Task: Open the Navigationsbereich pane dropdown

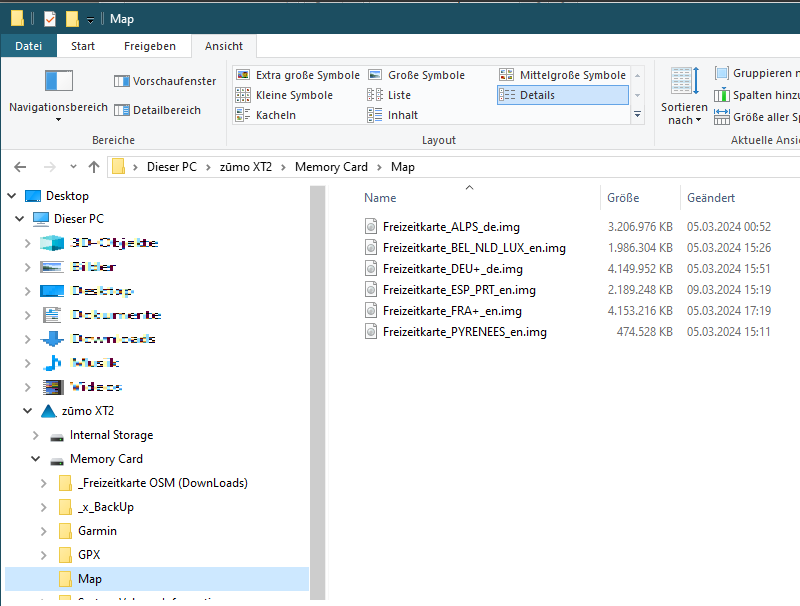Action: click(x=58, y=96)
